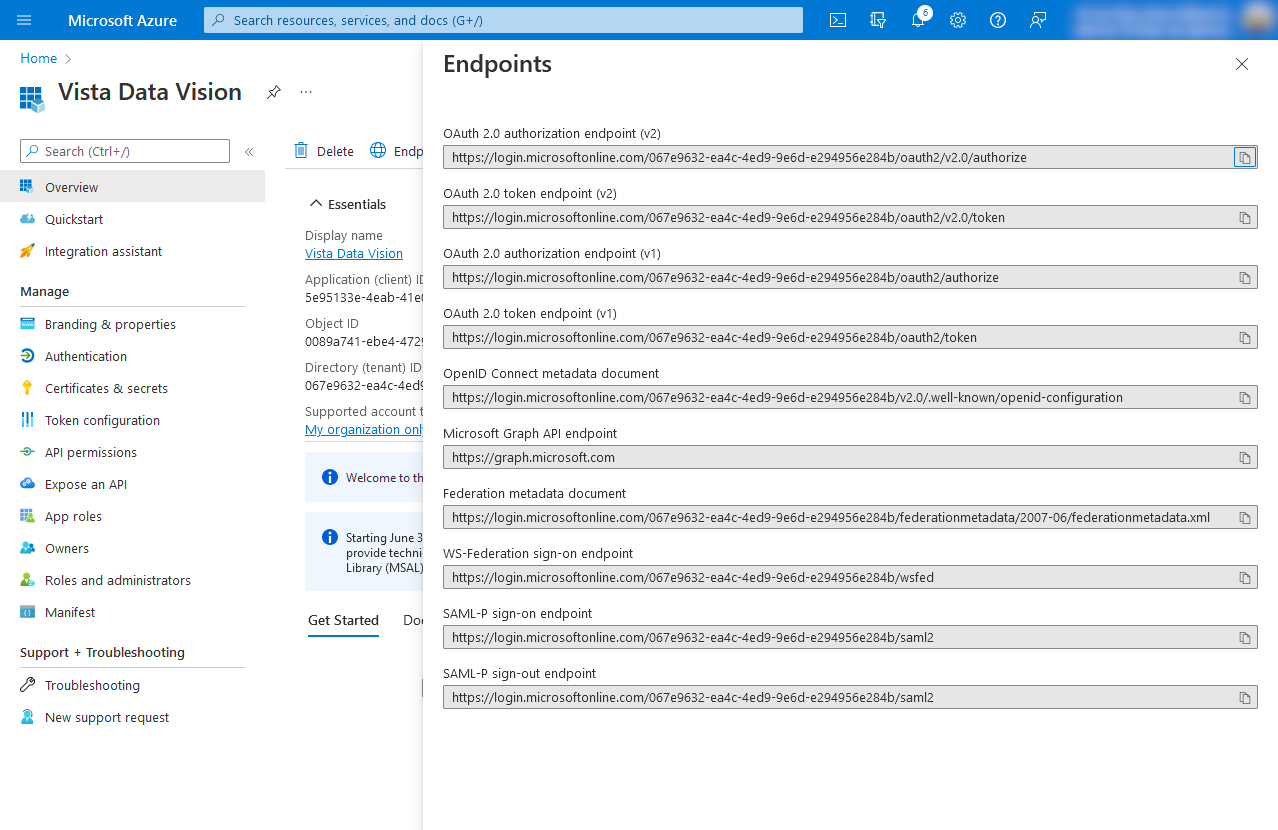The width and height of the screenshot is (1278, 830).
Task: Collapse the Essentials section
Action: [x=347, y=204]
